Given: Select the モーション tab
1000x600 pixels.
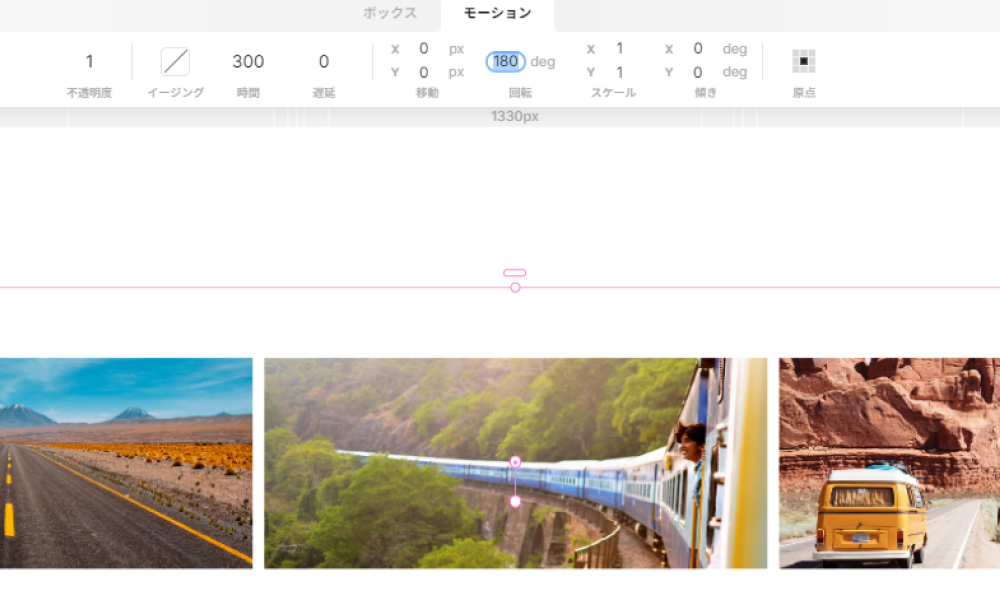Looking at the screenshot, I should [497, 13].
